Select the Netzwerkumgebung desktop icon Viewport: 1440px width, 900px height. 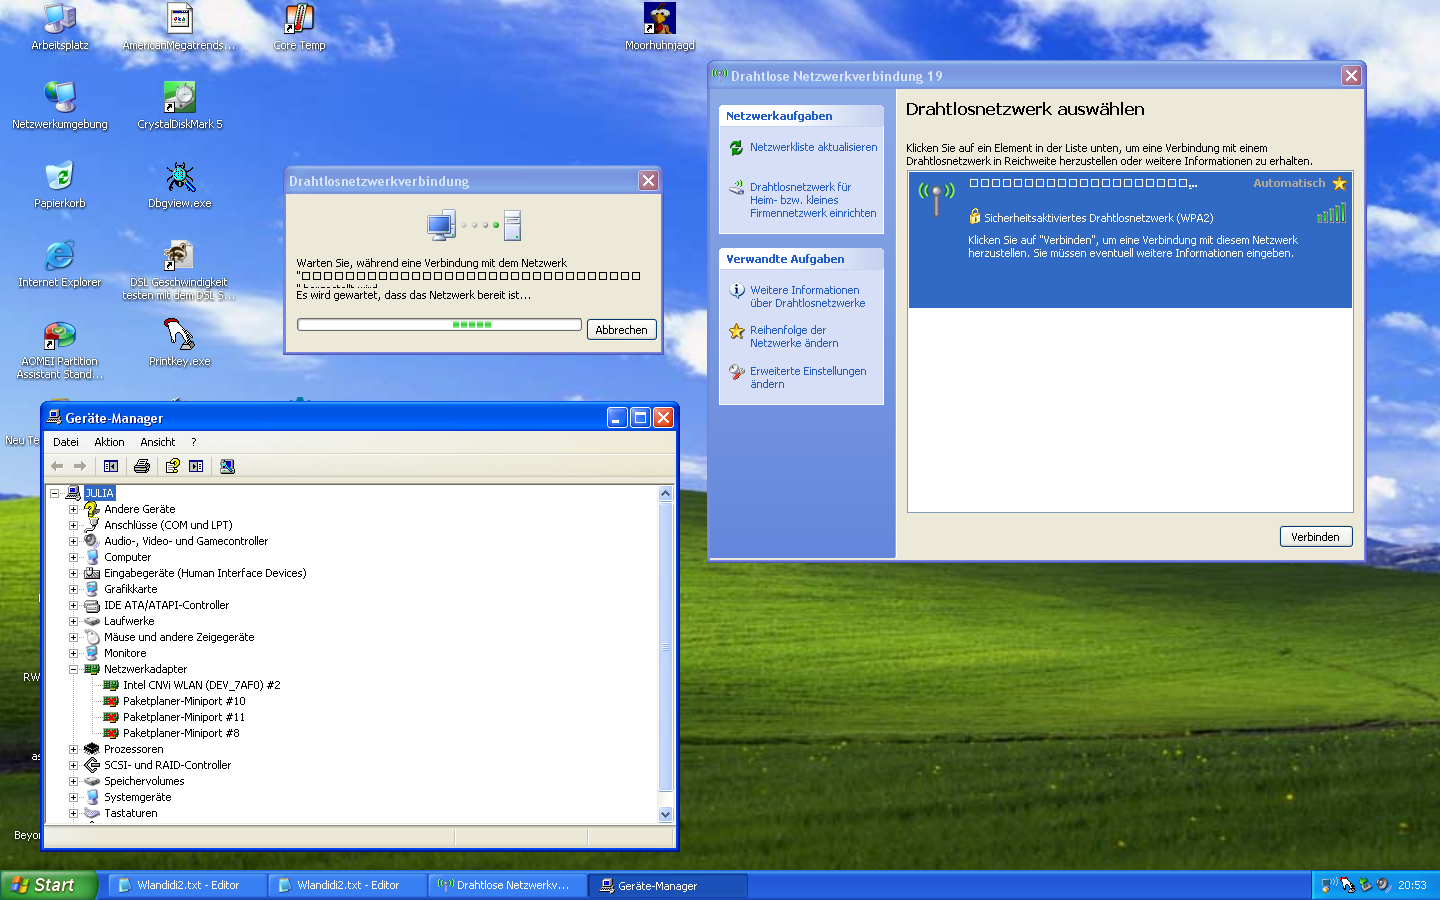click(60, 106)
